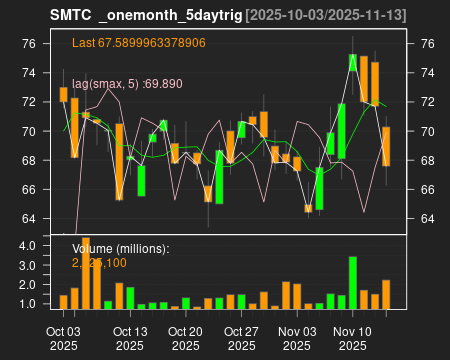The image size is (450, 360).
Task: Click the last orange volume bar on the right
Action: 386,294
